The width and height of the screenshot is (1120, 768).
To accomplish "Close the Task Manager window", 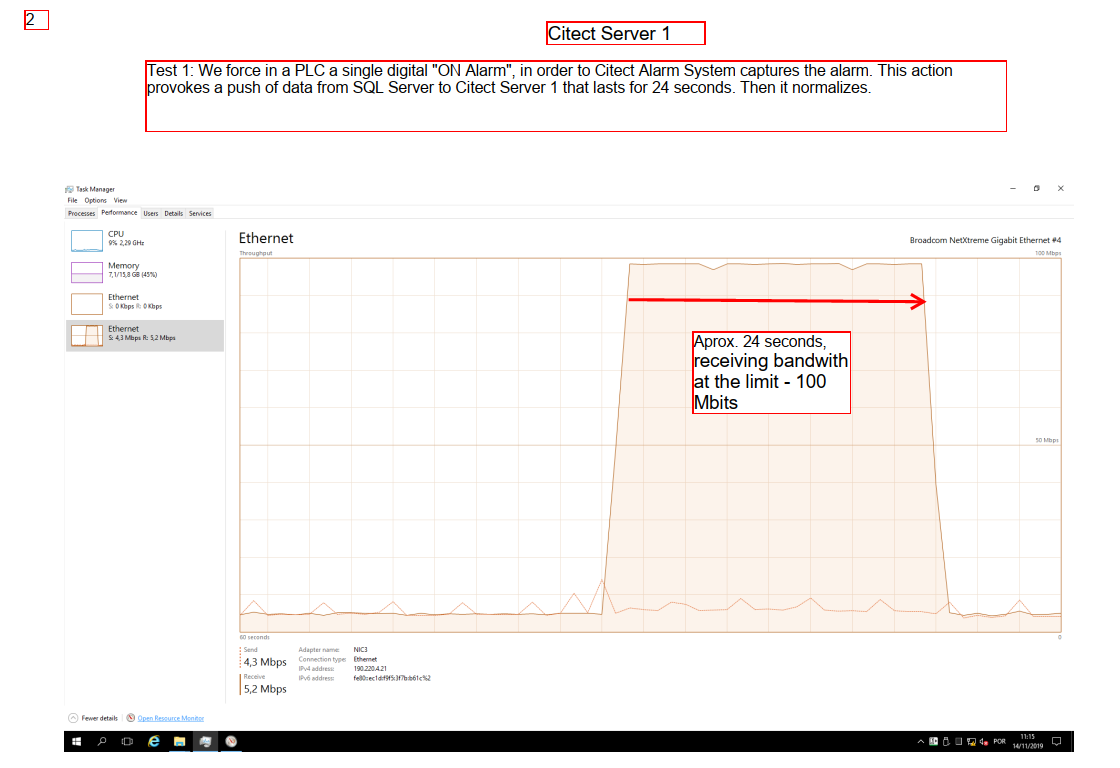I will pyautogui.click(x=1061, y=189).
